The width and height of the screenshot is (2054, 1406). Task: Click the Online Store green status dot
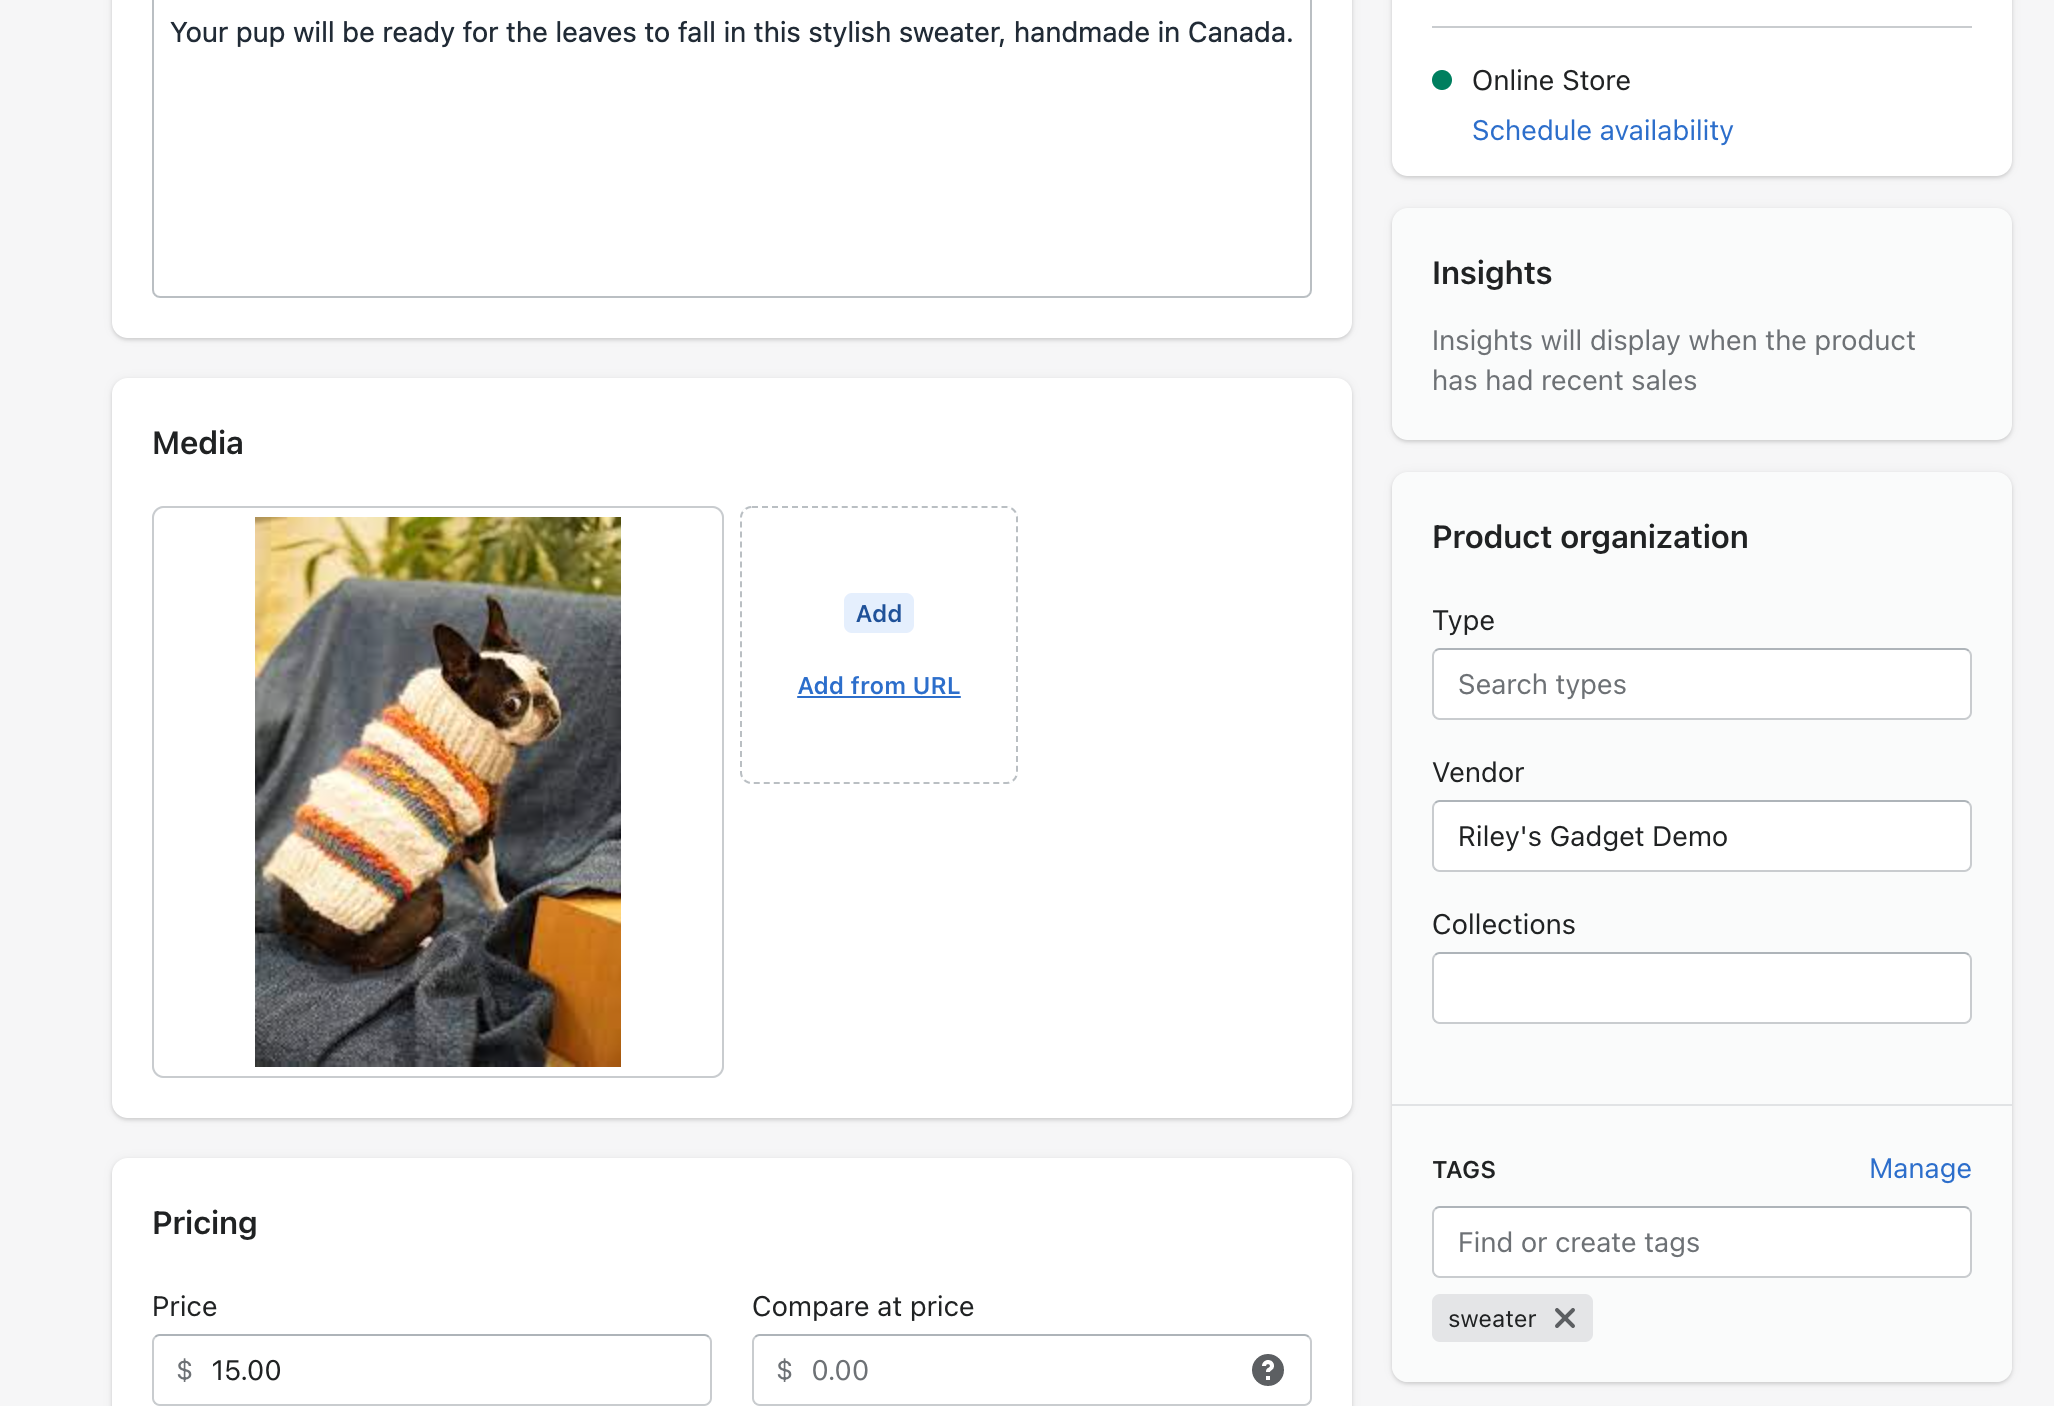tap(1442, 80)
